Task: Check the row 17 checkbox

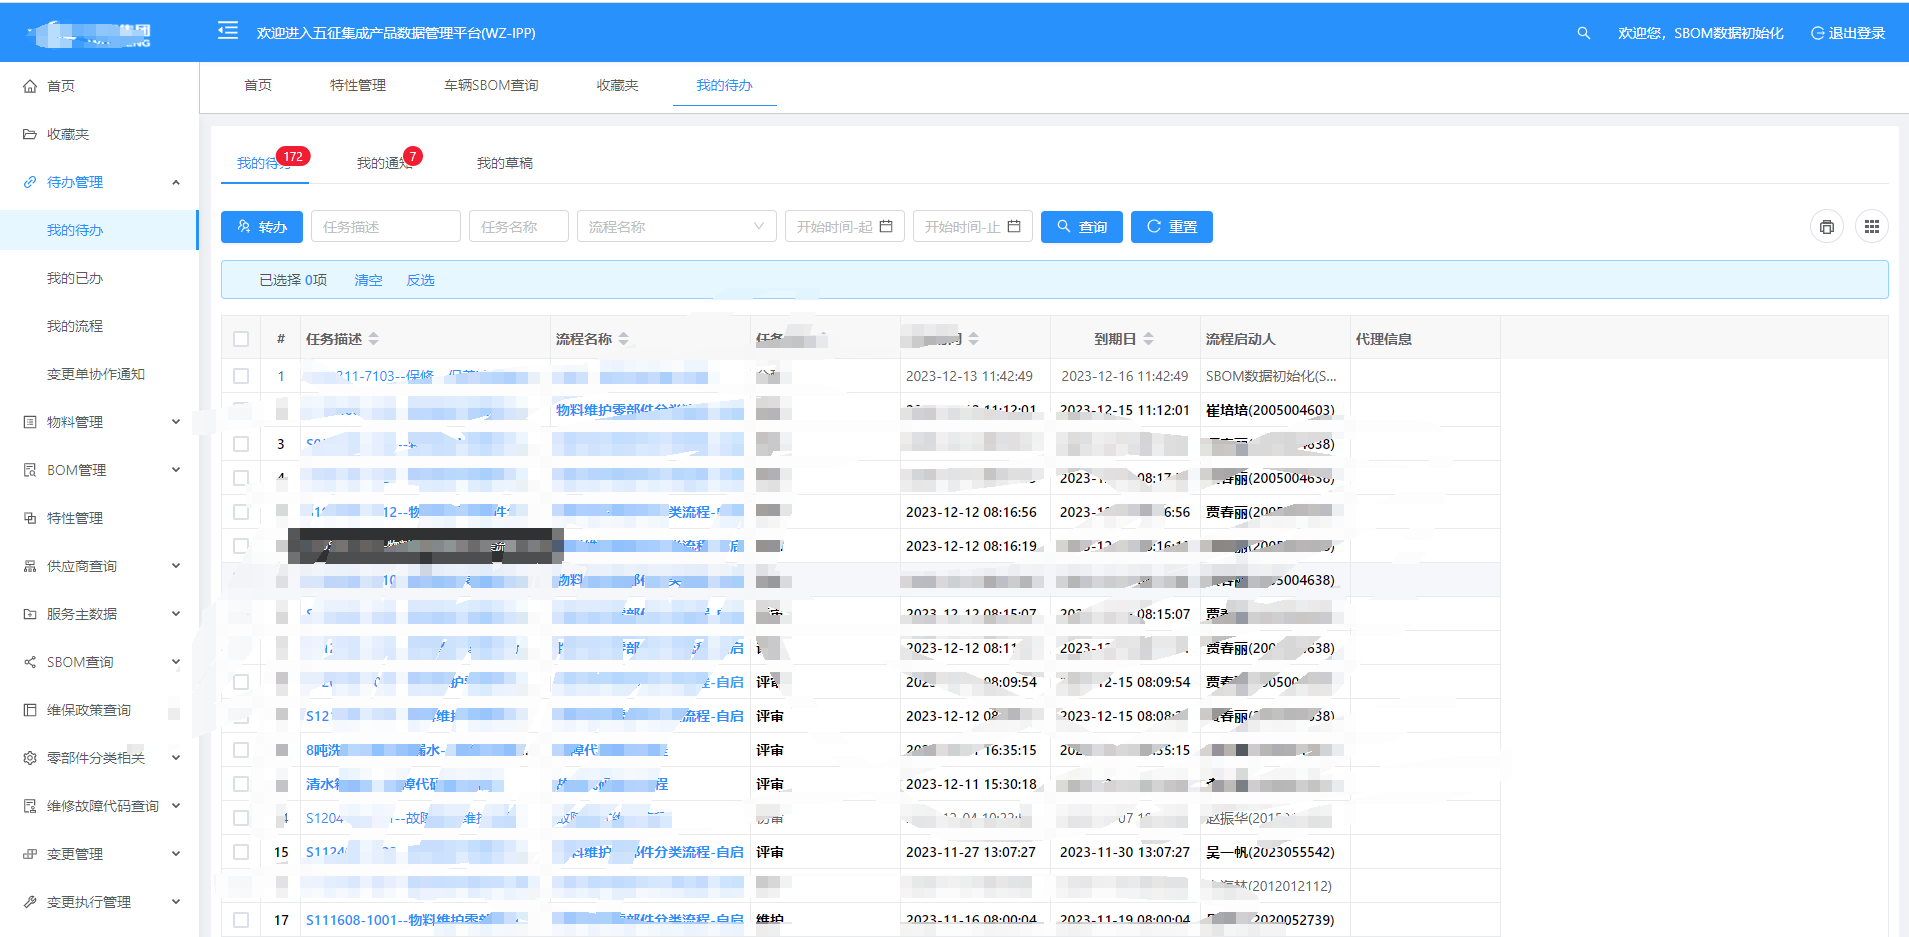Action: pyautogui.click(x=241, y=920)
